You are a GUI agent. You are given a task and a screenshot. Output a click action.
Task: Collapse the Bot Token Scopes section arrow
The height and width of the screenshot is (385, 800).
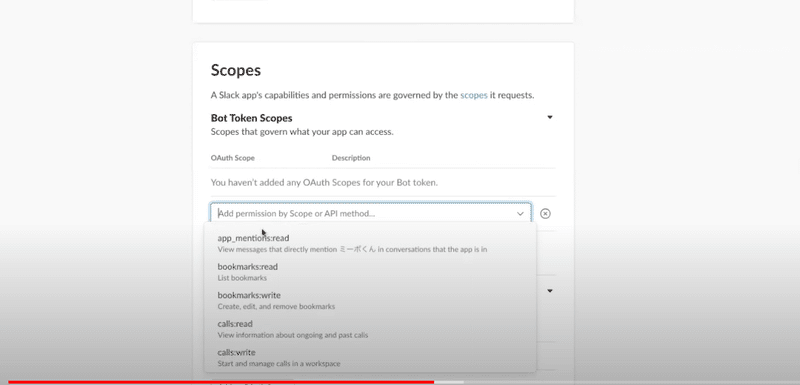point(550,117)
